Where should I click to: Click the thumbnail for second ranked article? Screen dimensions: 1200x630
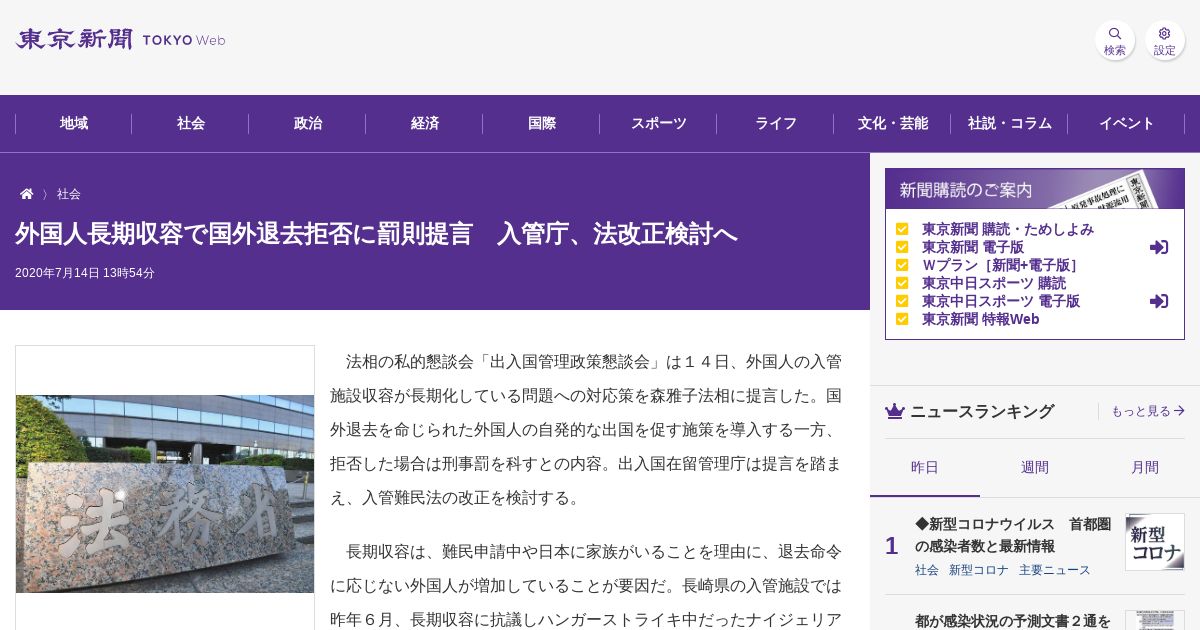pyautogui.click(x=1155, y=620)
